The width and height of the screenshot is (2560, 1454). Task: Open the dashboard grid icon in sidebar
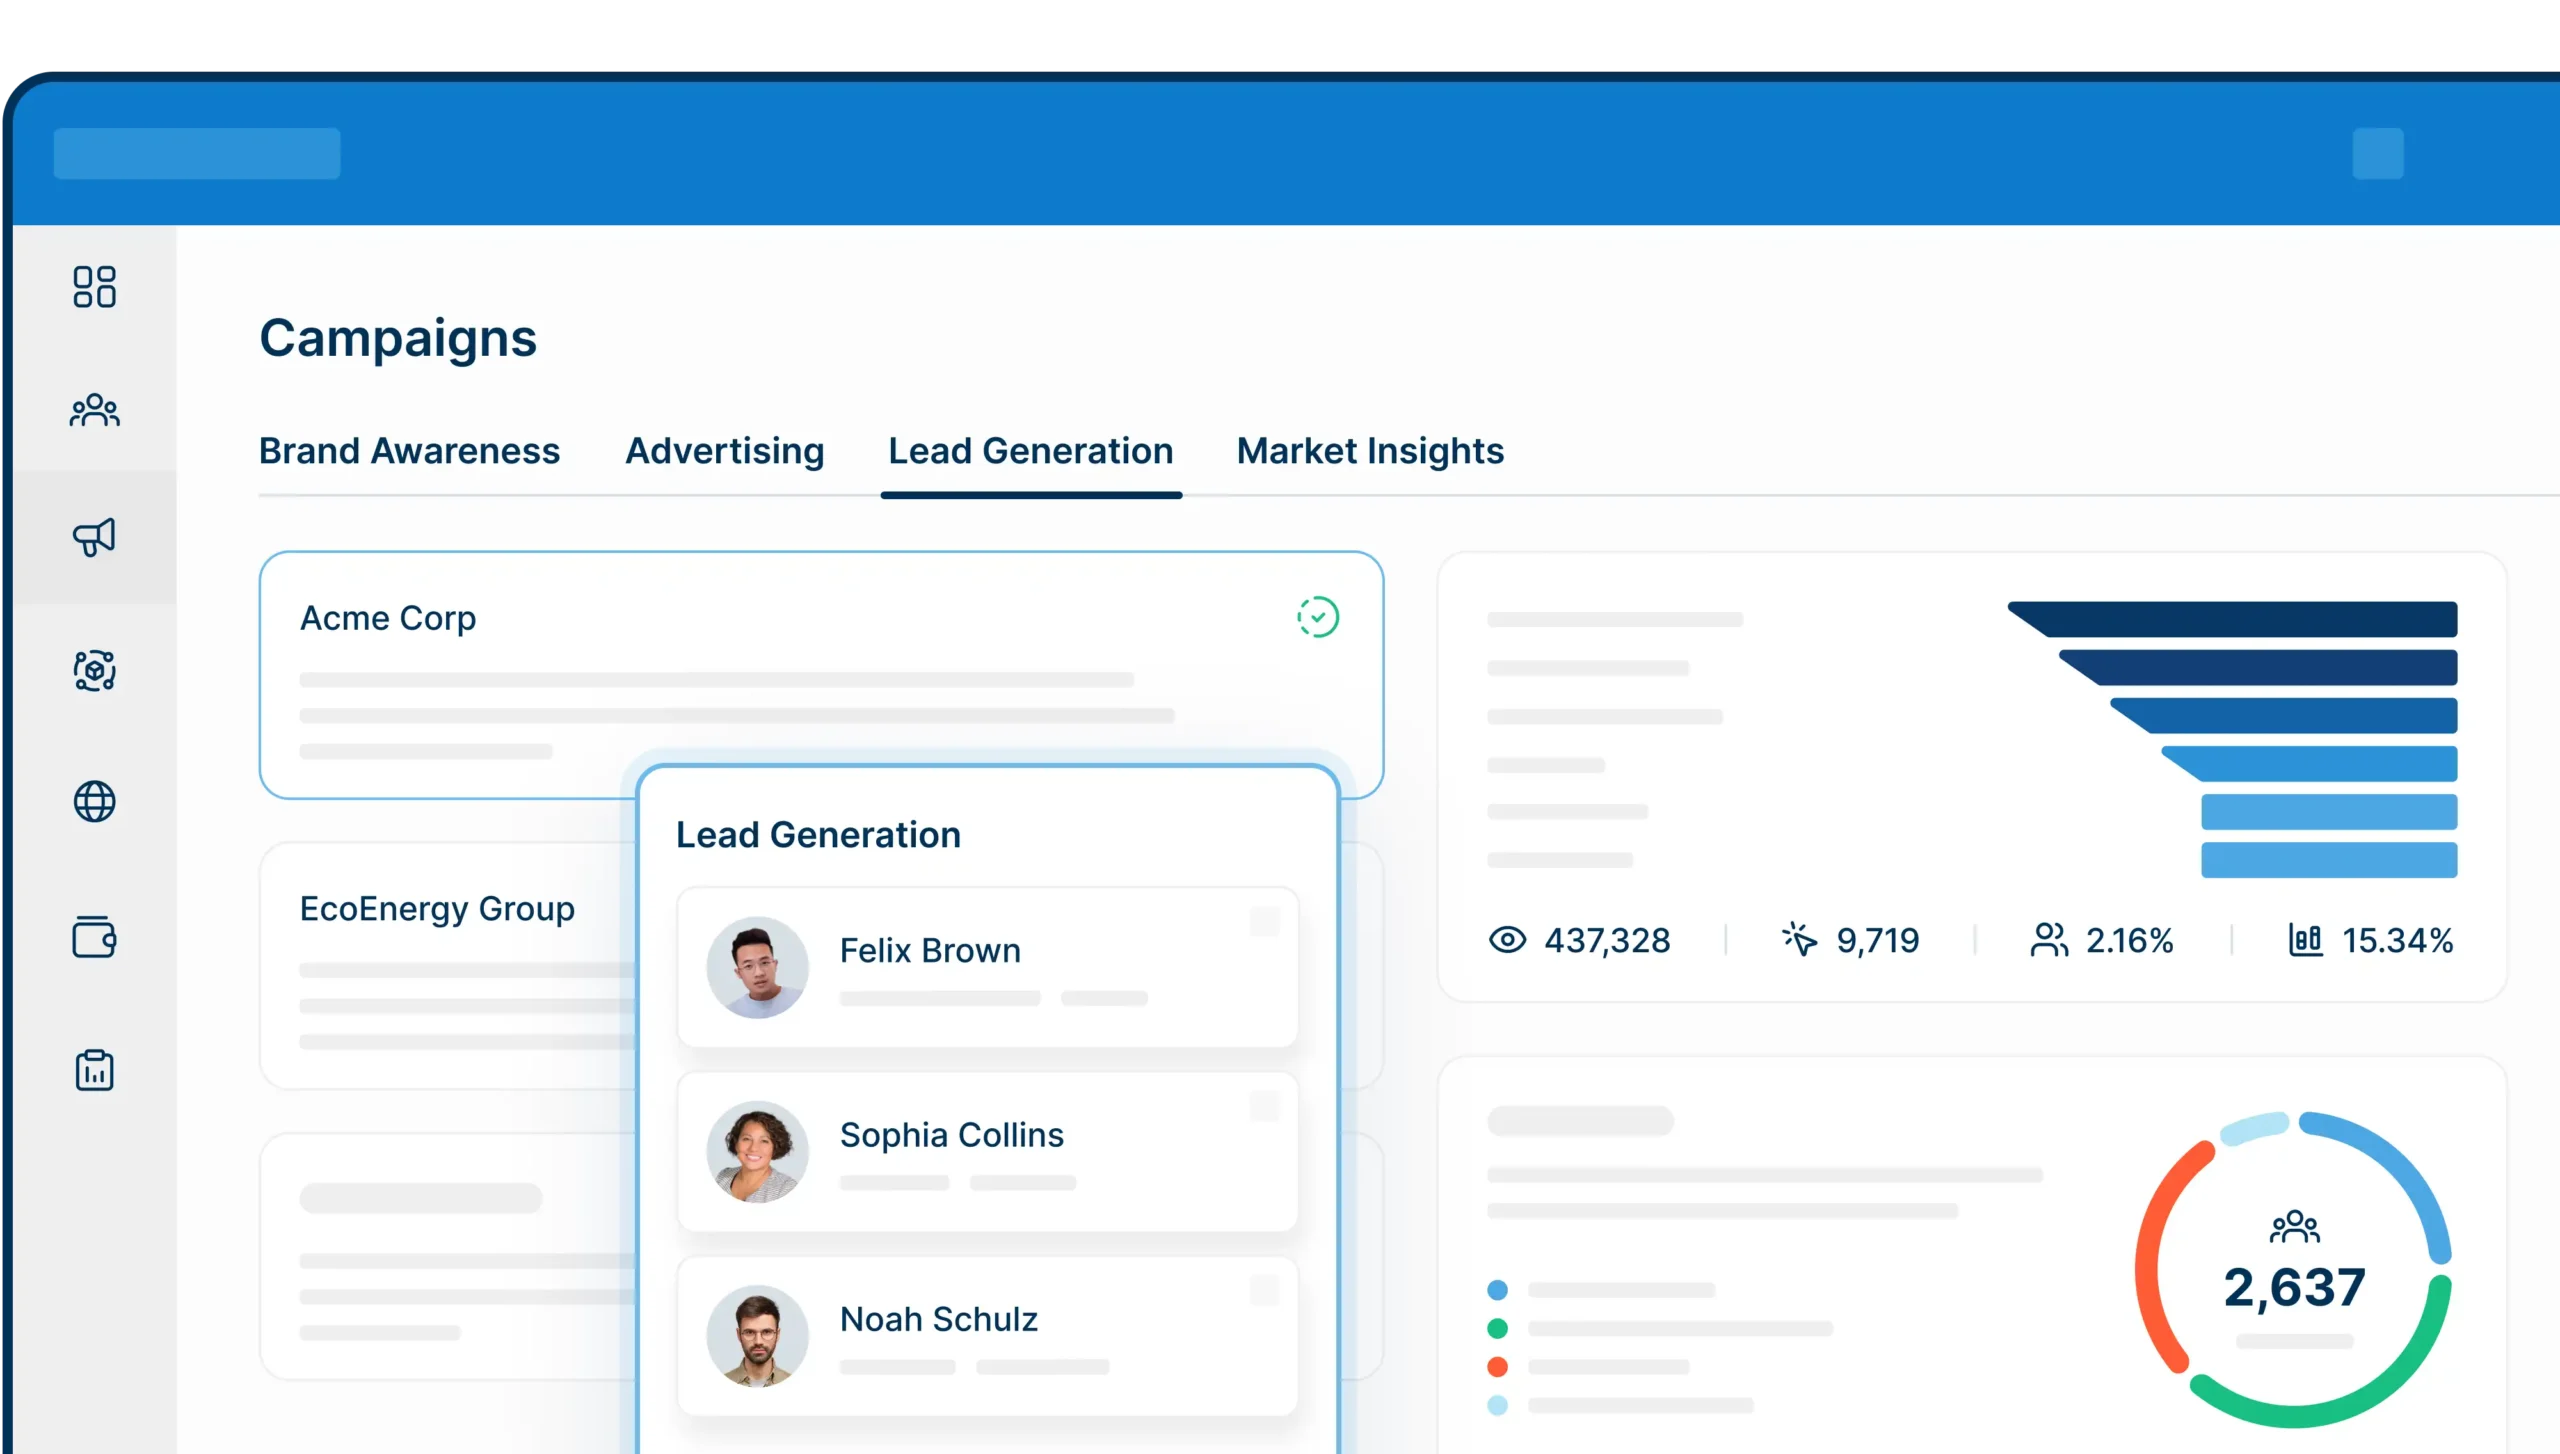coord(94,287)
